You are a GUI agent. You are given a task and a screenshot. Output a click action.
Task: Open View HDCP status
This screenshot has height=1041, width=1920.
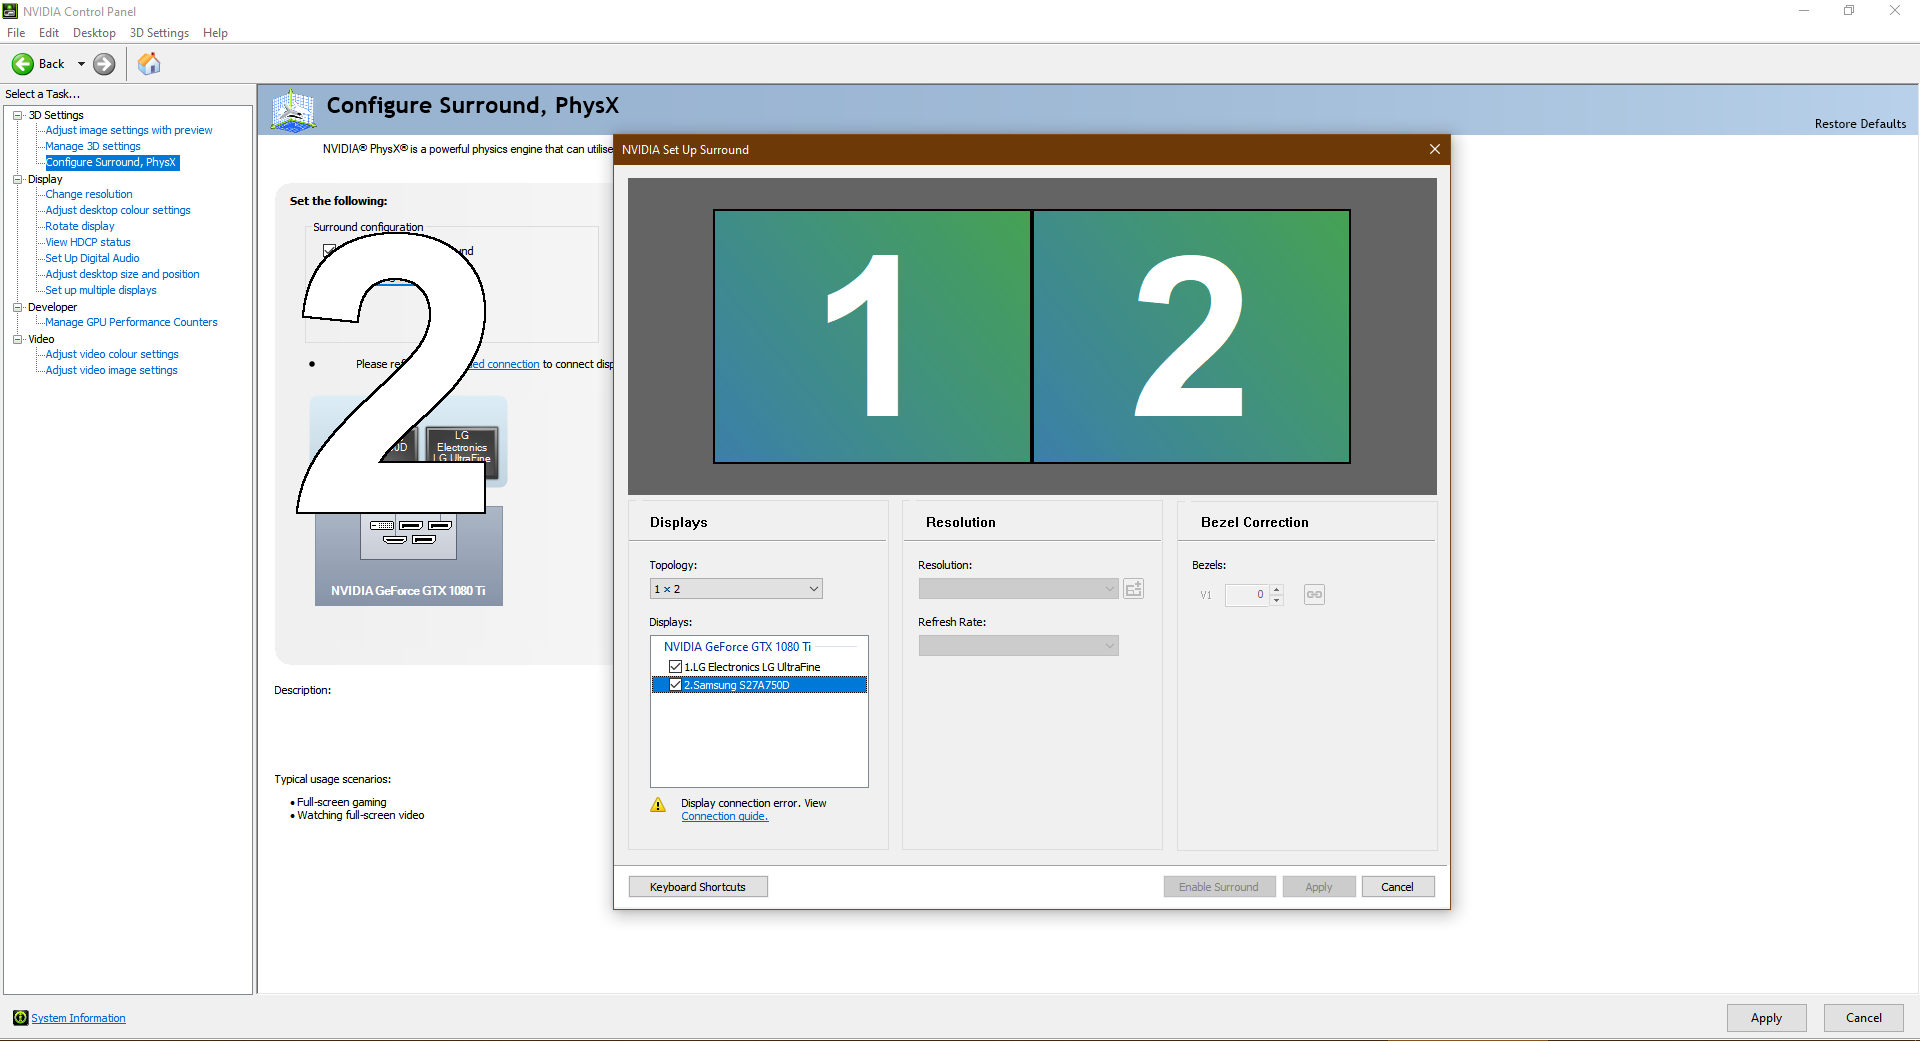[88, 242]
